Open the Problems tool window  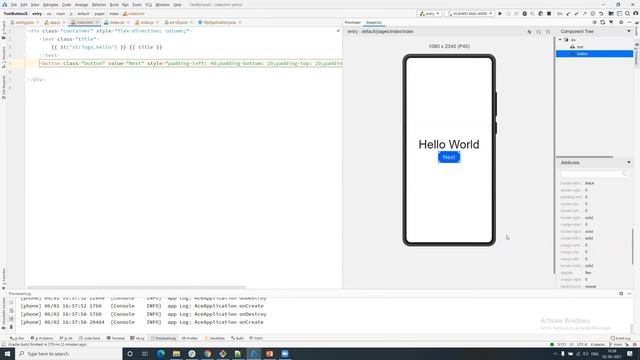(x=42, y=338)
